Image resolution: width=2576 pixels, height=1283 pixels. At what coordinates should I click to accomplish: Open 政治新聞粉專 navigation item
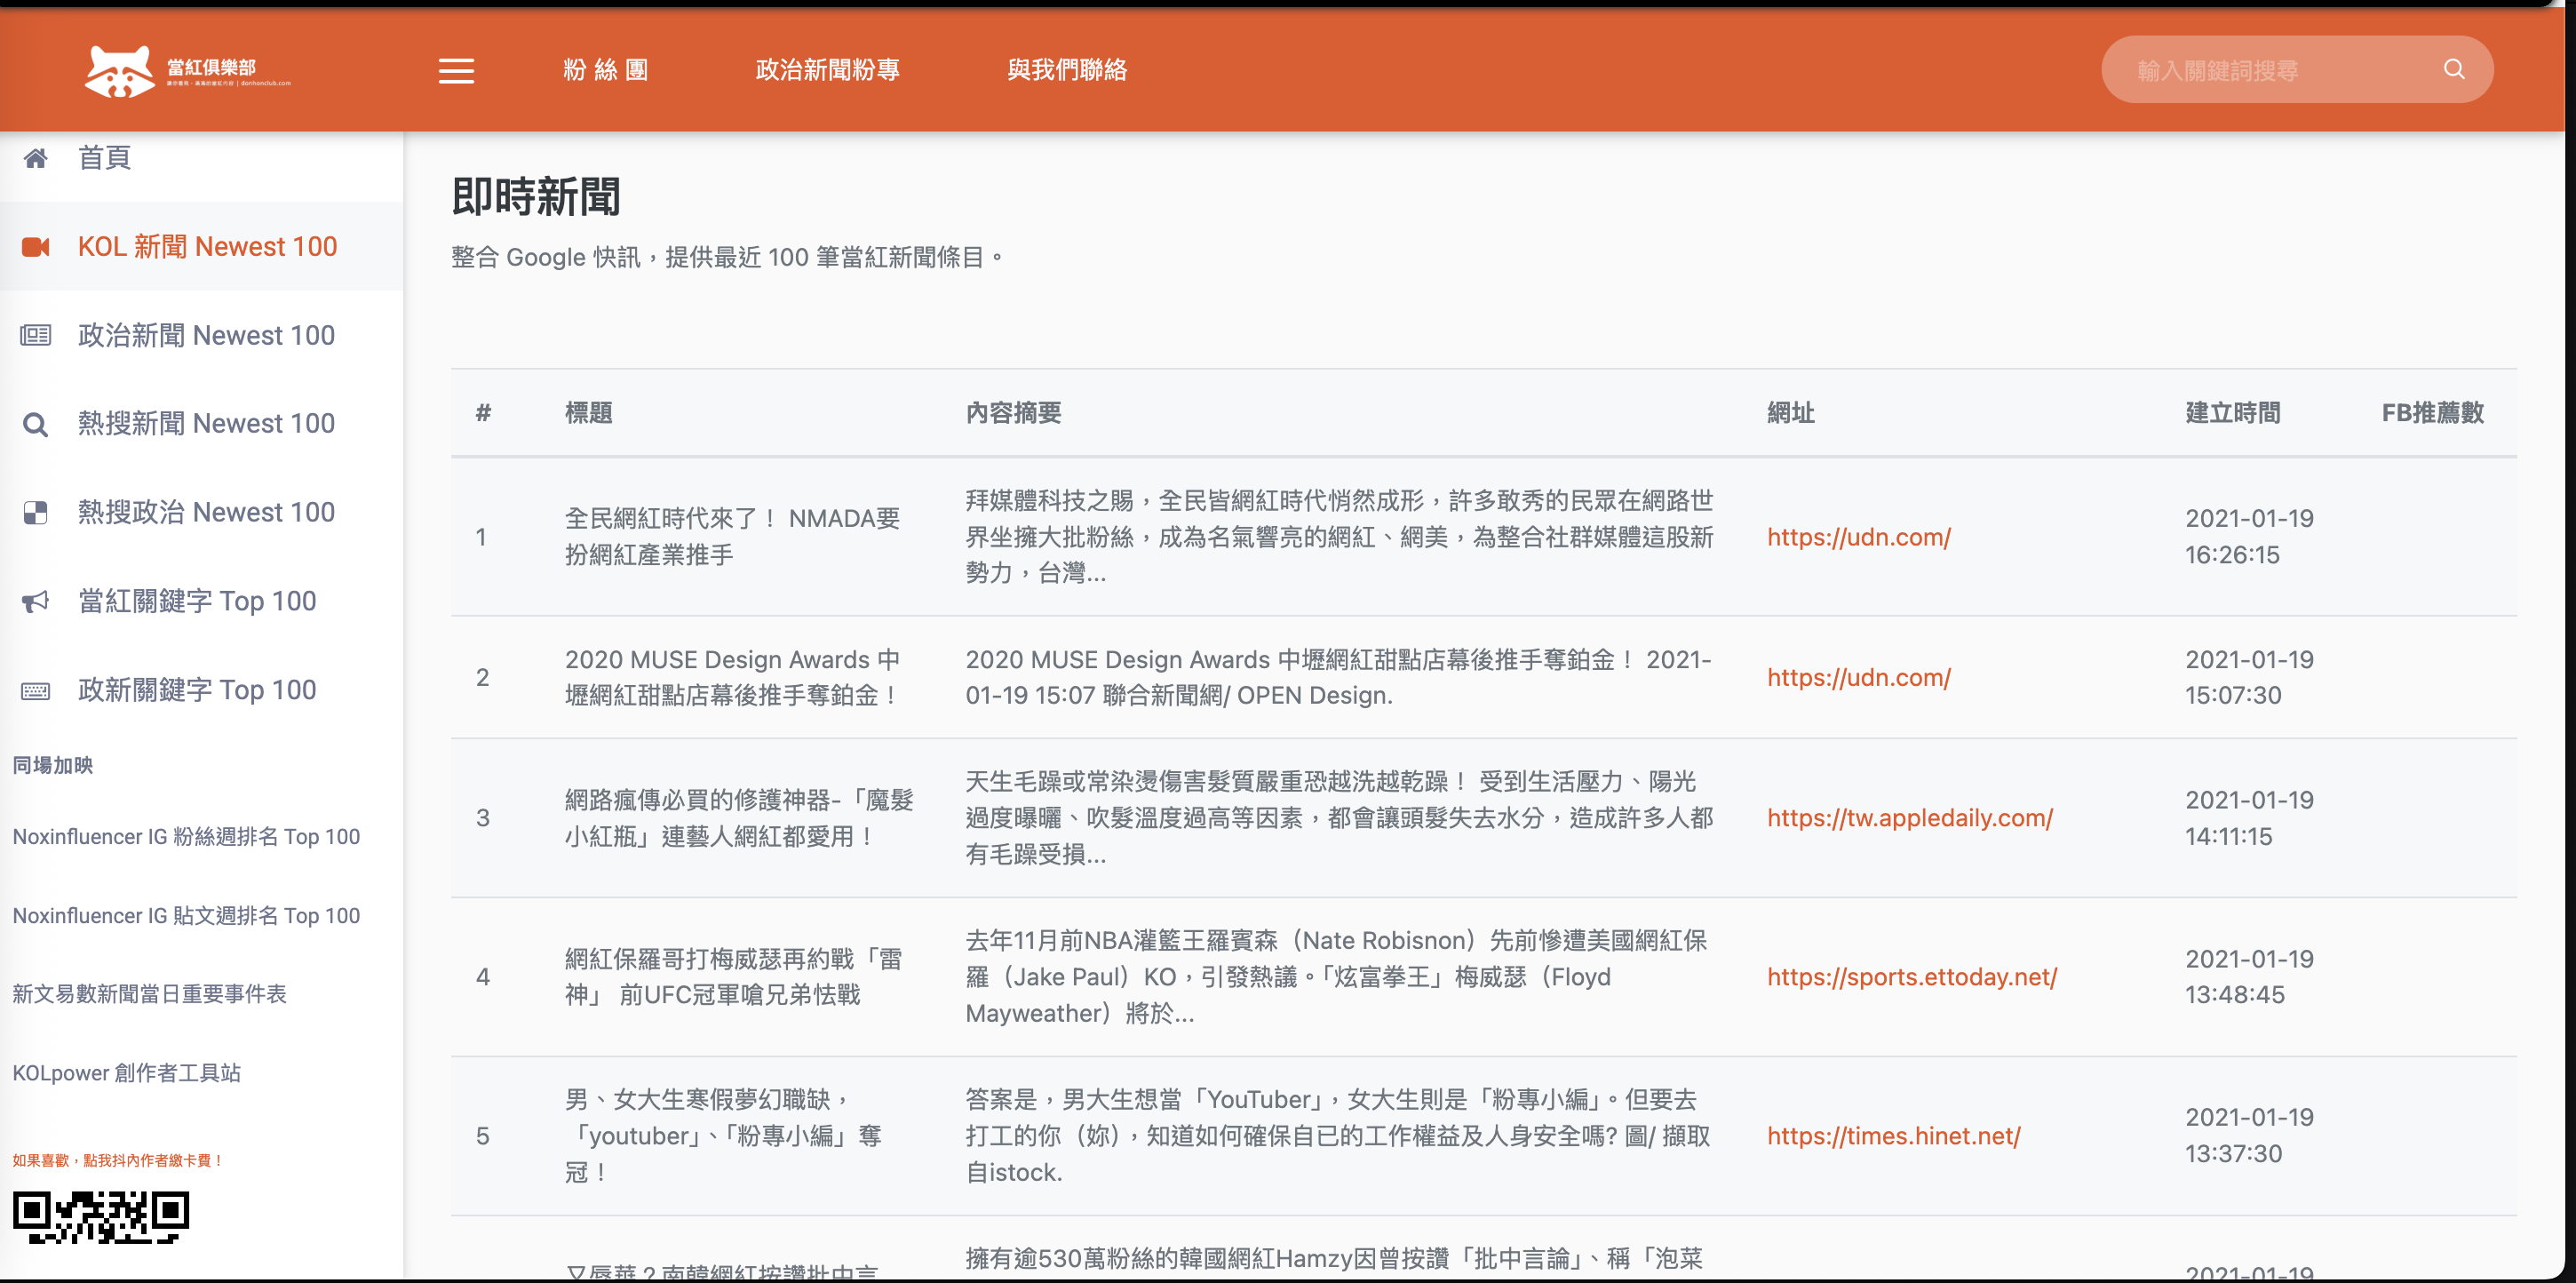[827, 70]
